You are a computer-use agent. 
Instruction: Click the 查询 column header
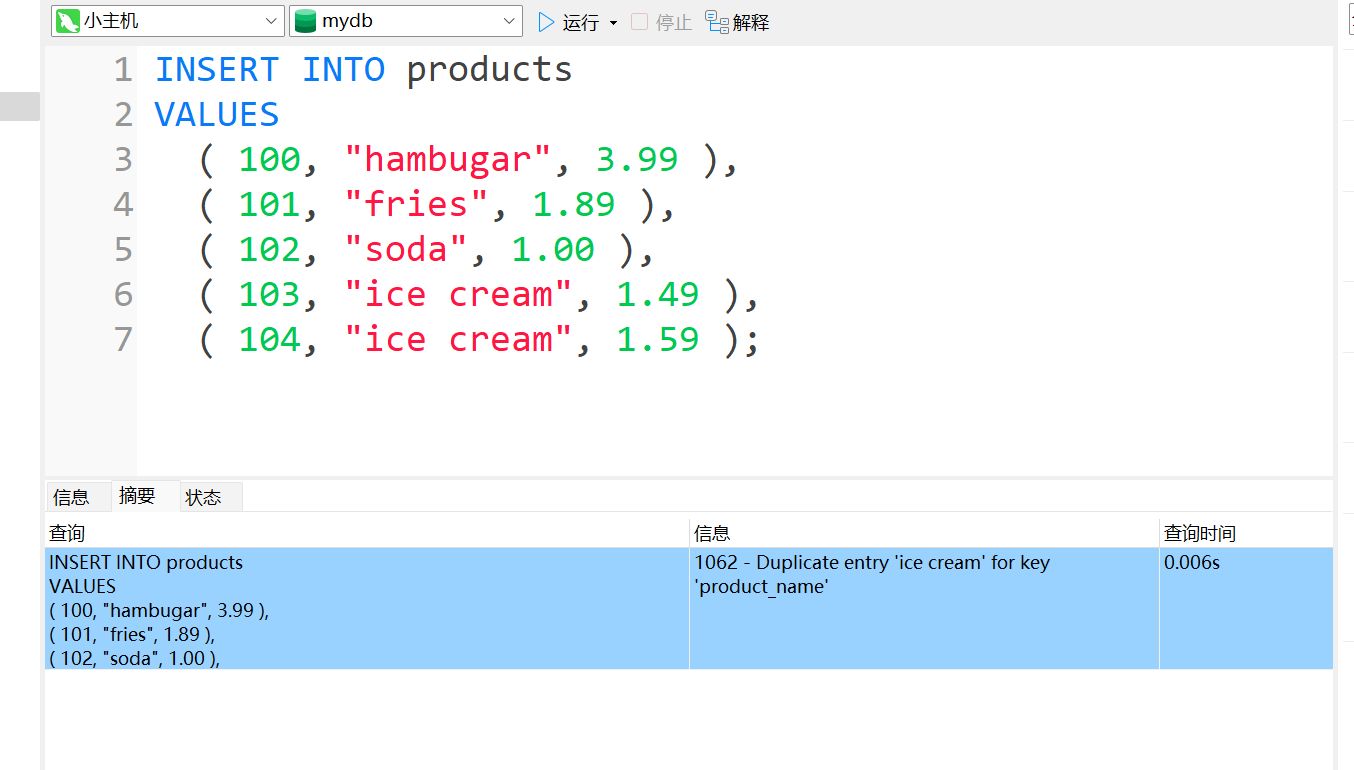point(67,533)
